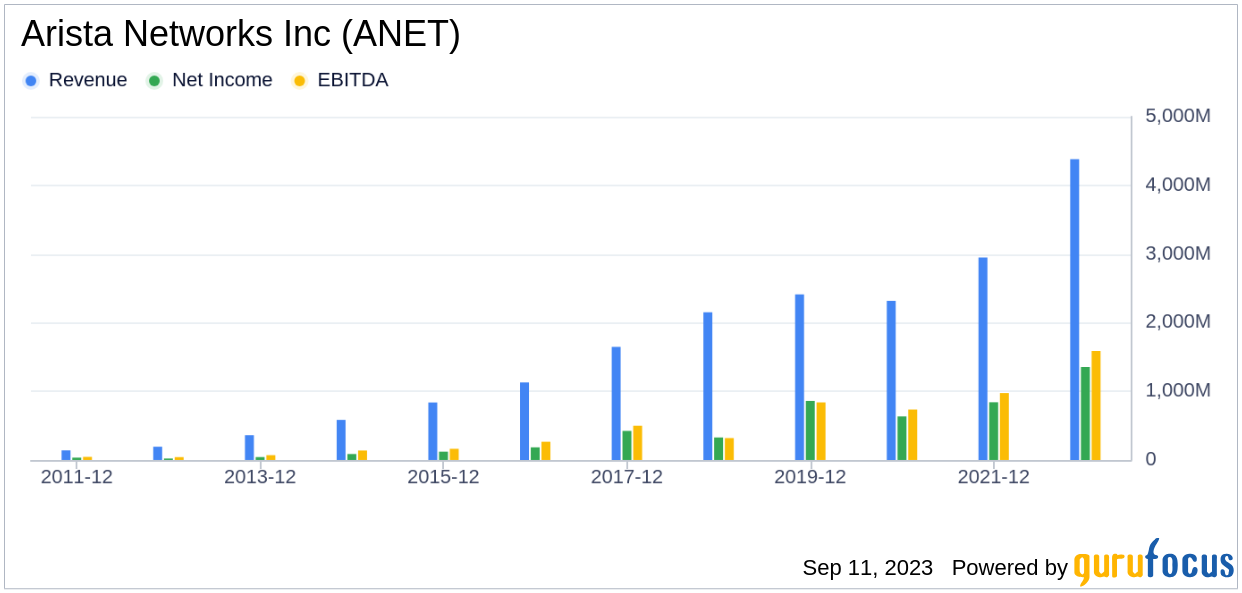Click the 2013-12 x-axis label
The height and width of the screenshot is (593, 1242).
coord(260,477)
